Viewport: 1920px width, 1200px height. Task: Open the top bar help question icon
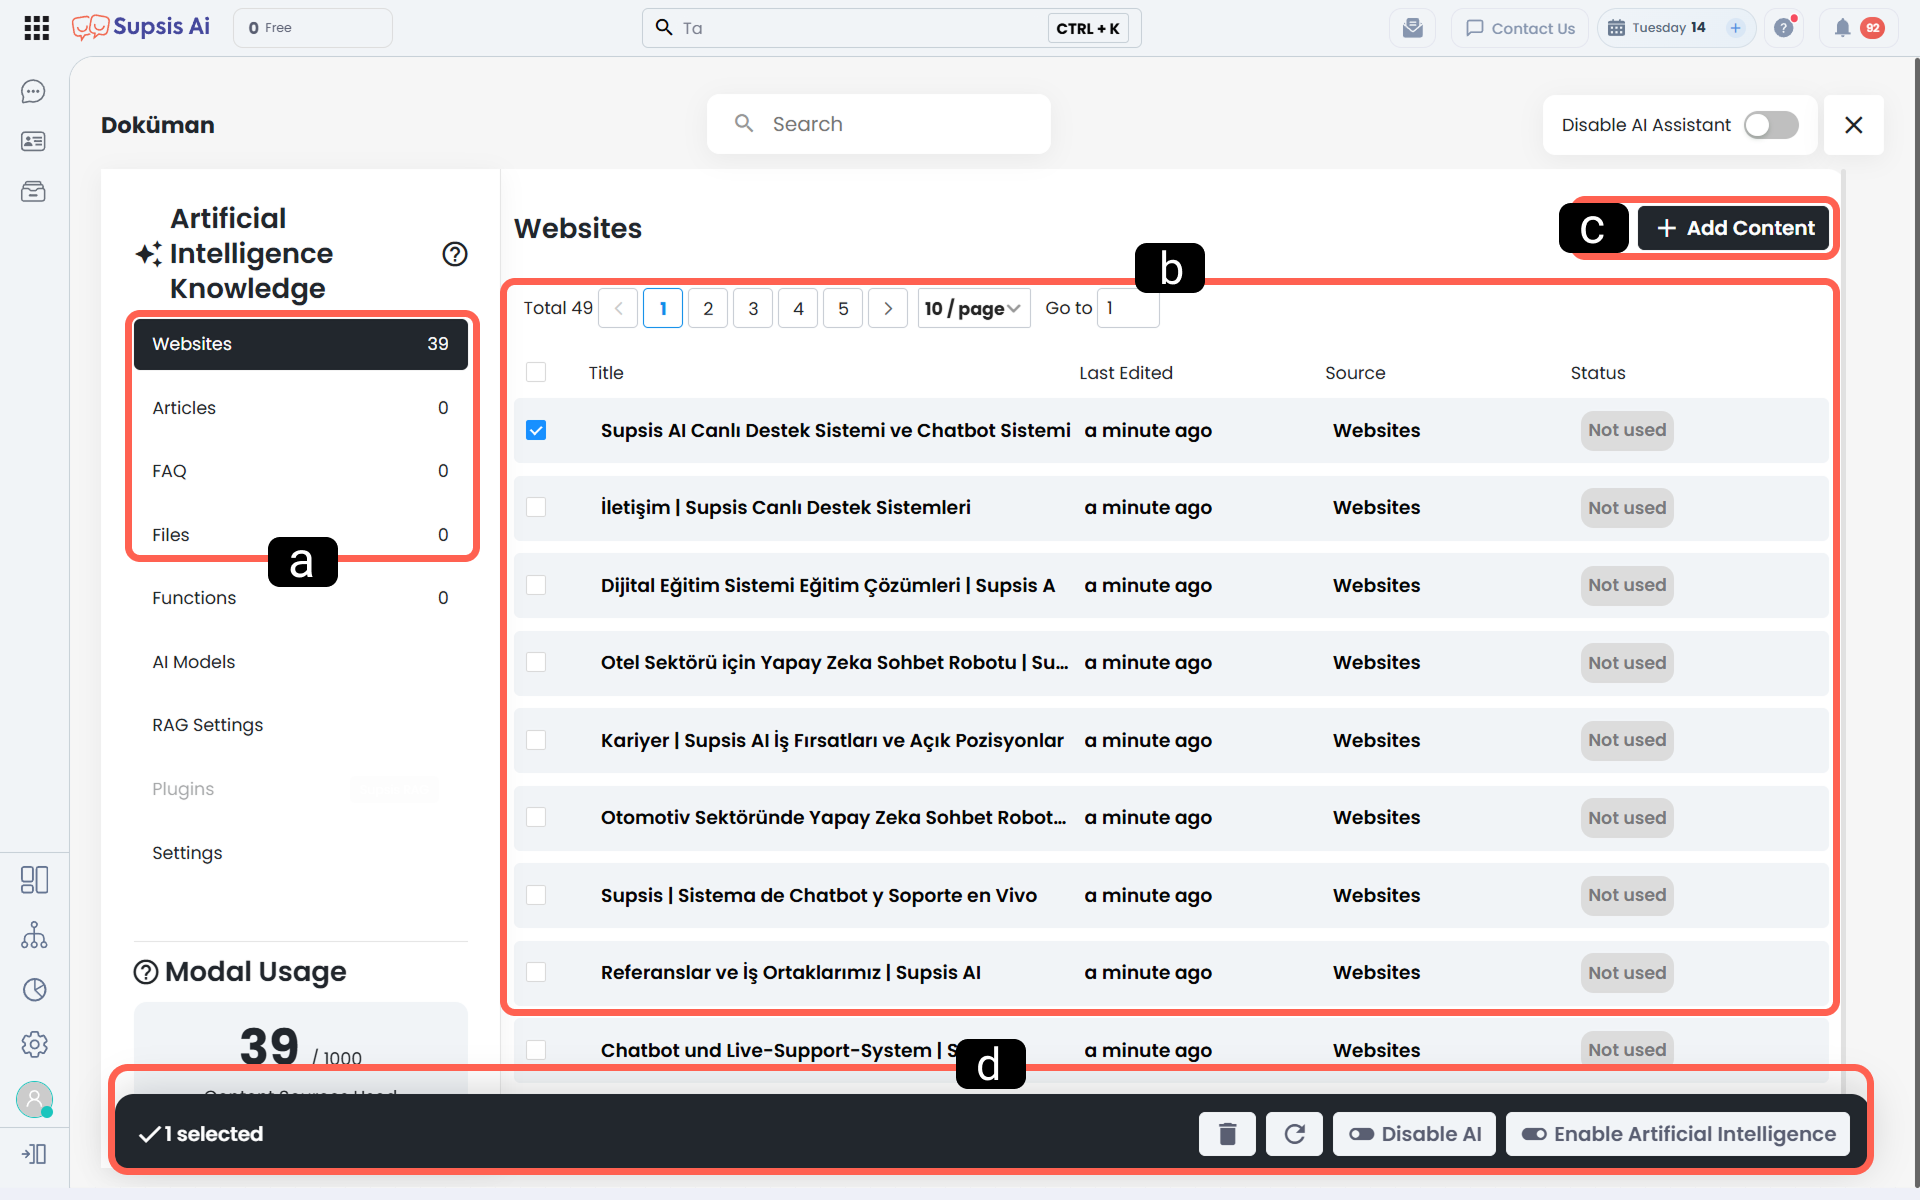(1784, 28)
